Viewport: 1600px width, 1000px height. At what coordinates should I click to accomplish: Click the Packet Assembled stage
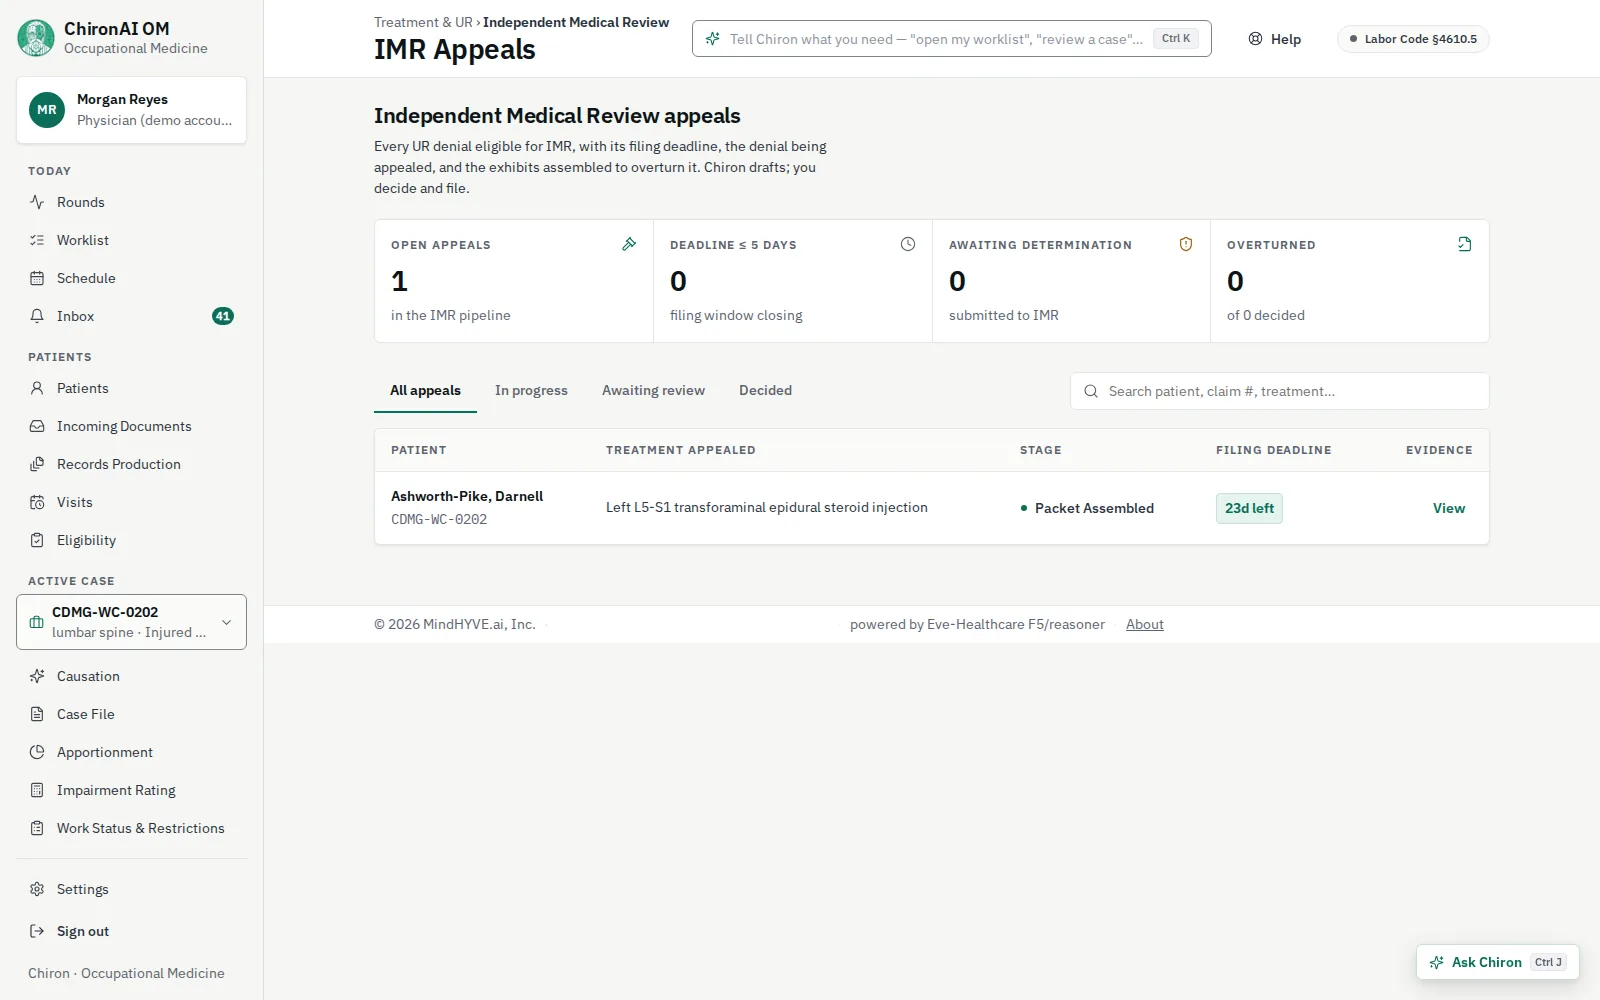click(1087, 508)
